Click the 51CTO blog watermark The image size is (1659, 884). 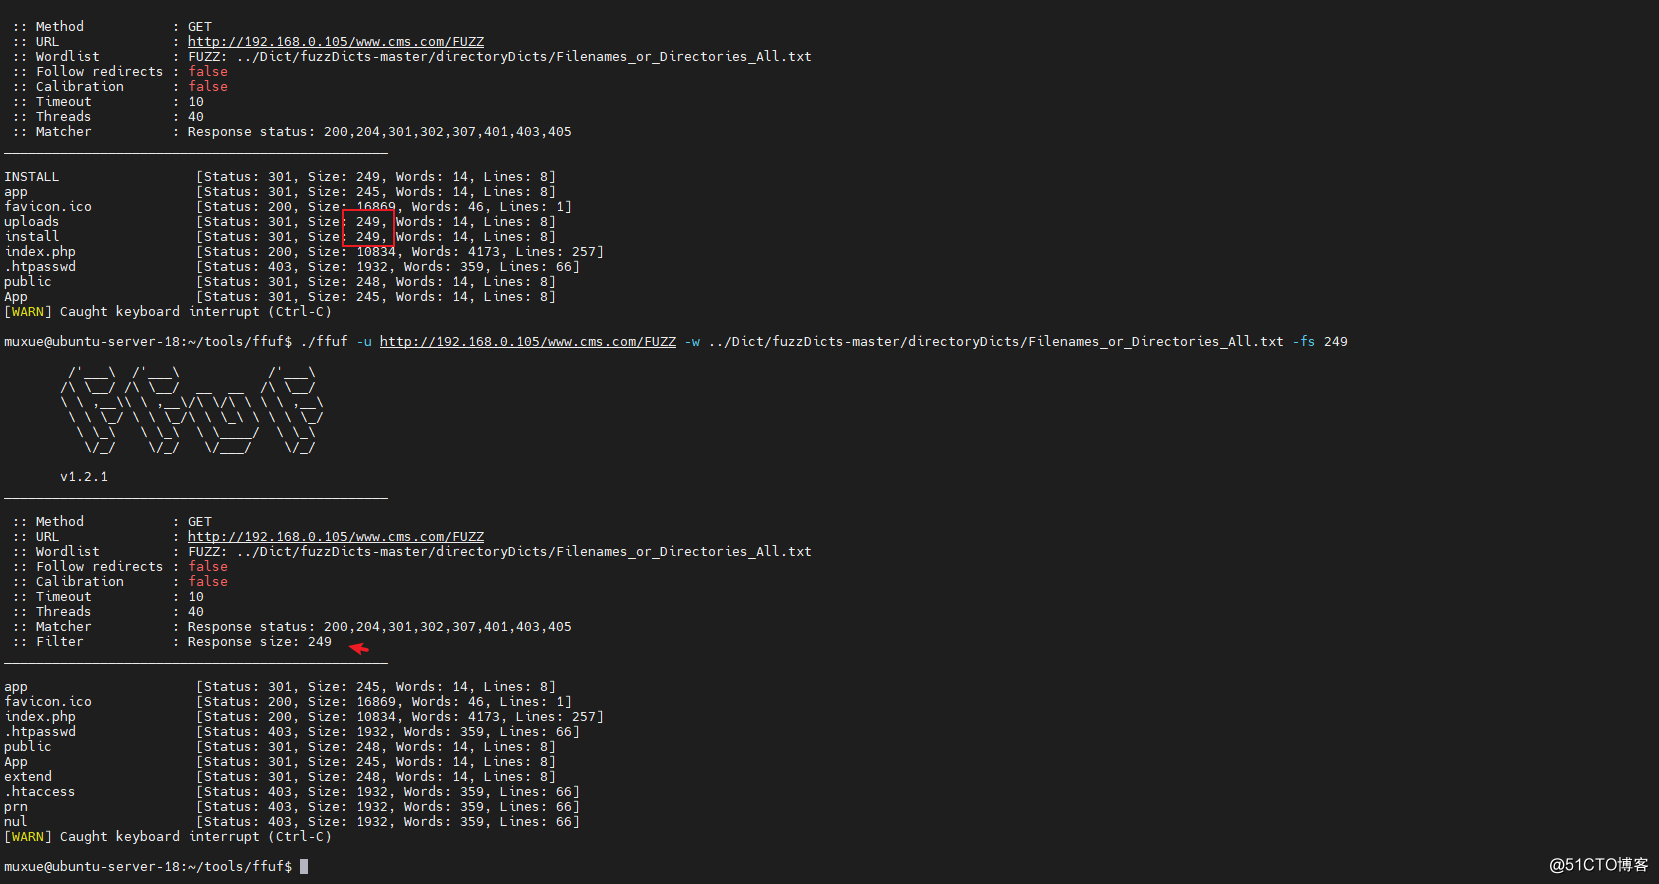pos(1599,865)
